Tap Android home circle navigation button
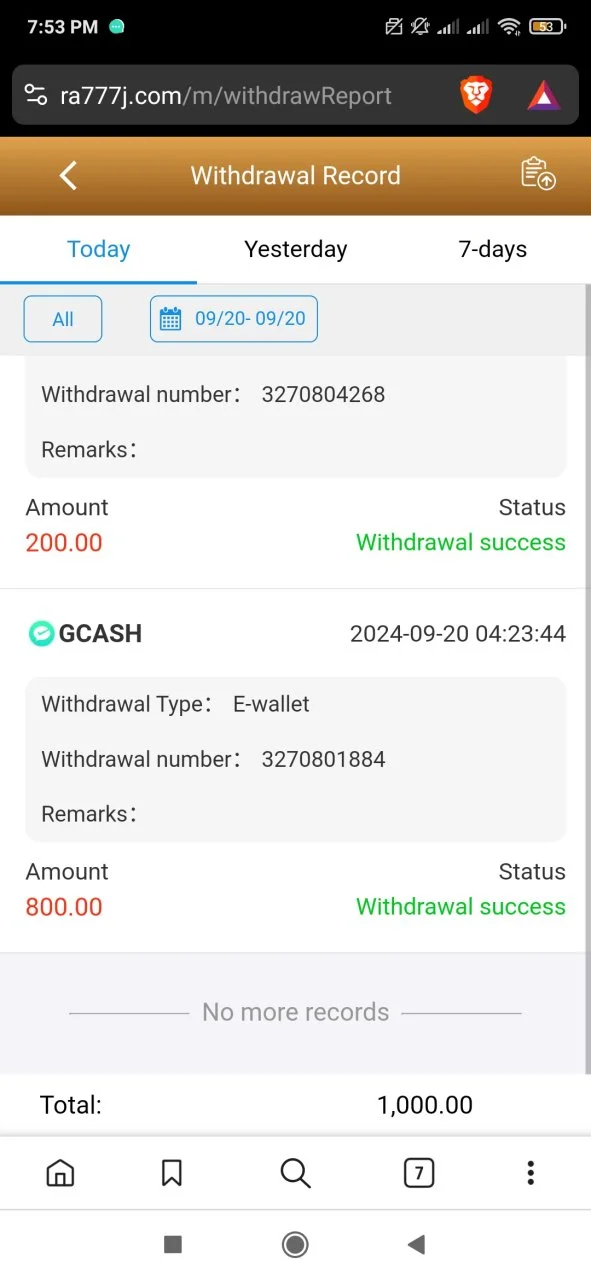This screenshot has height=1280, width=591. pyautogui.click(x=295, y=1244)
